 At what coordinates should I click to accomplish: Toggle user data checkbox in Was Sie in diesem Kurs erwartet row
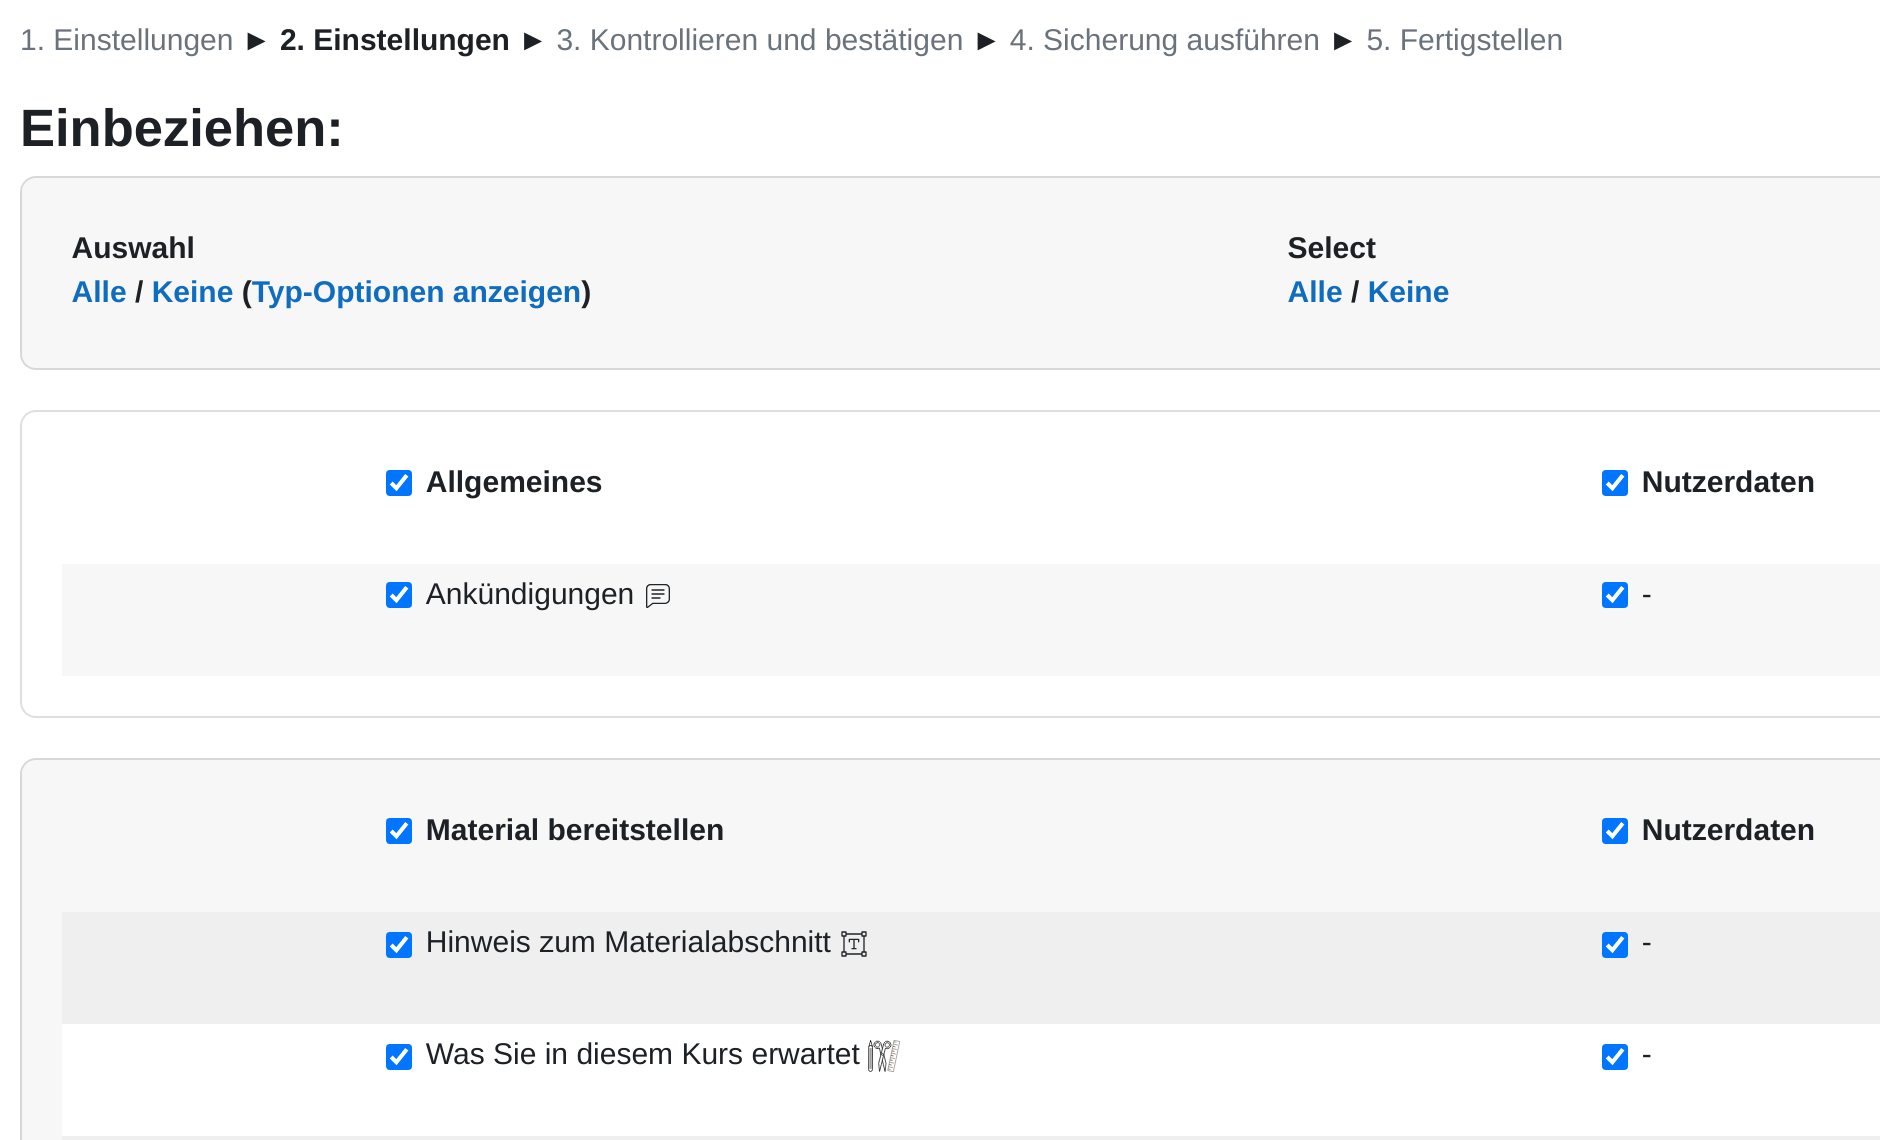click(1615, 1057)
